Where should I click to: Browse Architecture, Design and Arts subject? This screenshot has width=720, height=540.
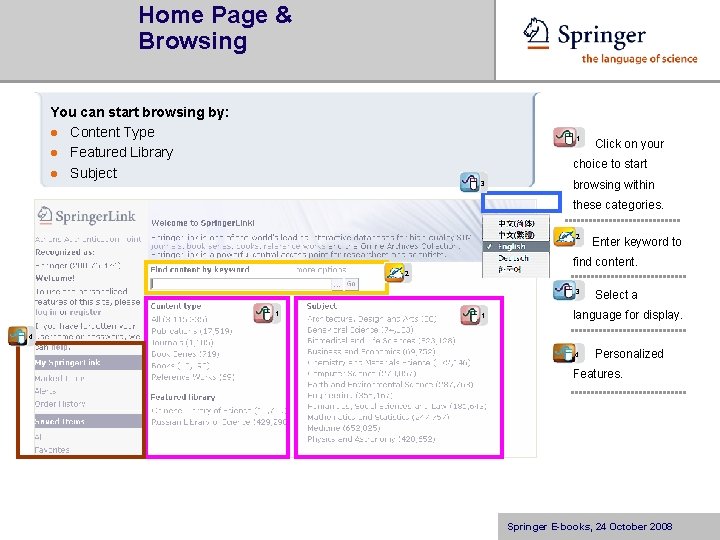tap(371, 319)
